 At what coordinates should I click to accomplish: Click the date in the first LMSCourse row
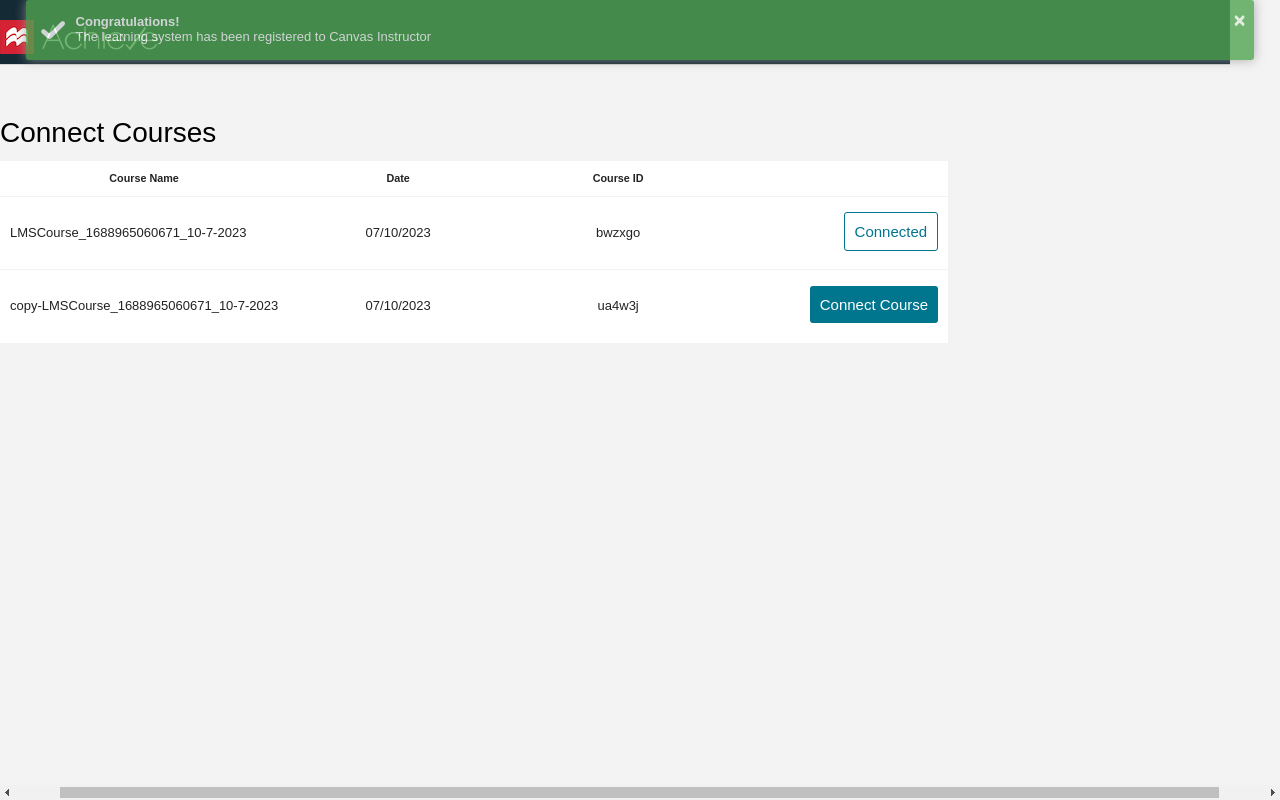(x=398, y=233)
